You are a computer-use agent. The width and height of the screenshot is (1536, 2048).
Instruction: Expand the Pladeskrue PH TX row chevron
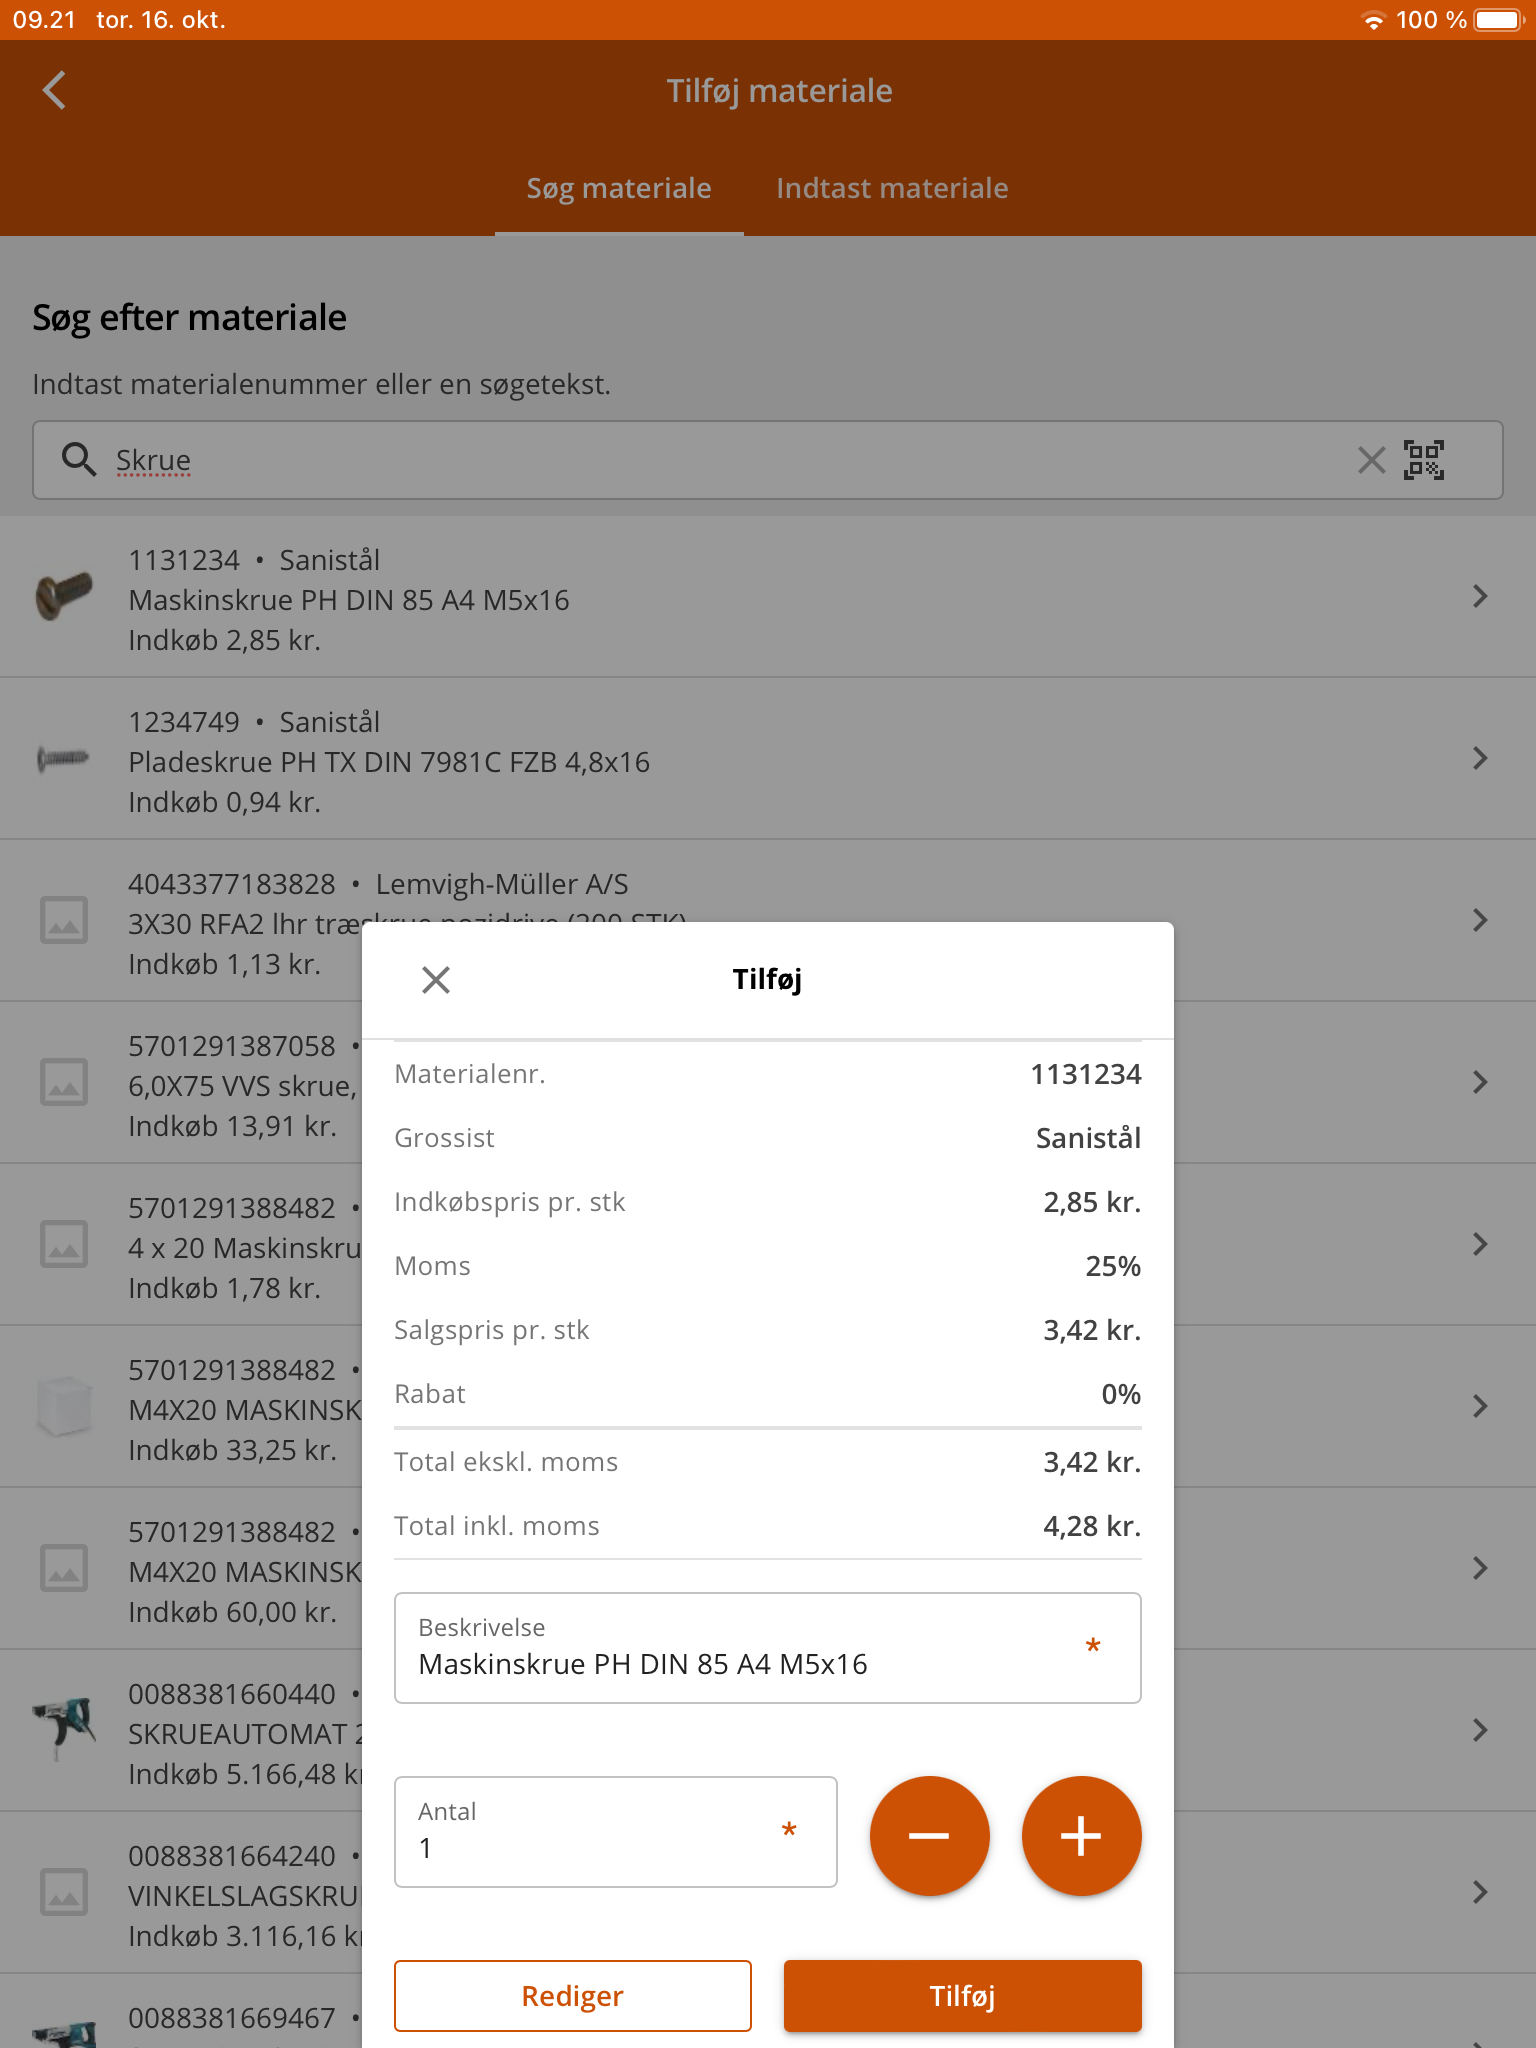point(1480,759)
